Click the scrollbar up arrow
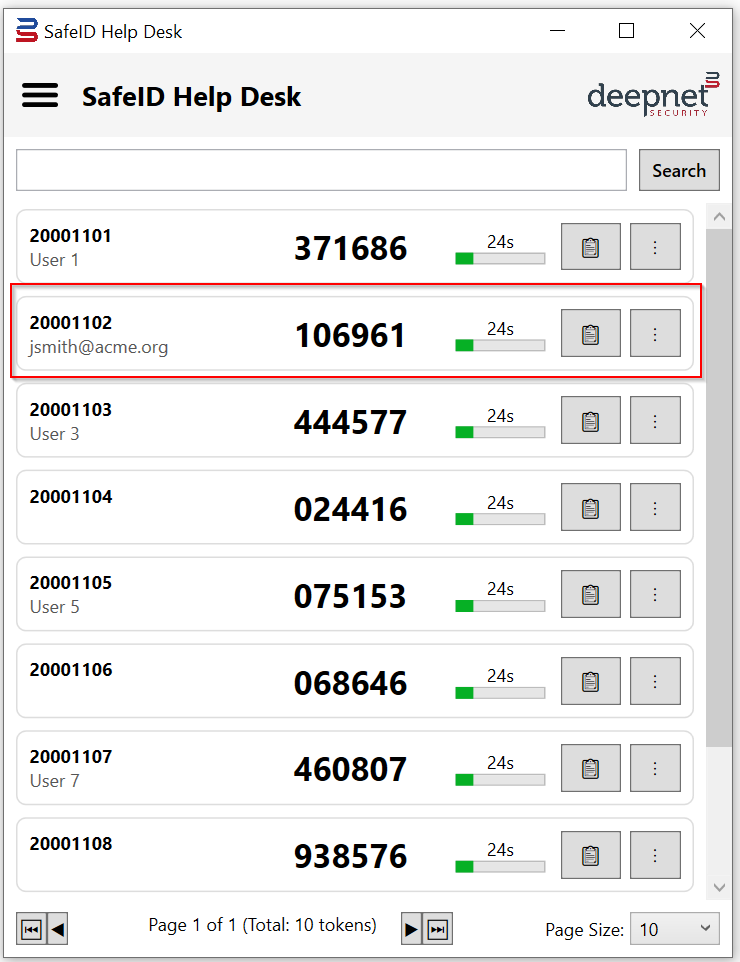This screenshot has width=740, height=962. pos(719,217)
